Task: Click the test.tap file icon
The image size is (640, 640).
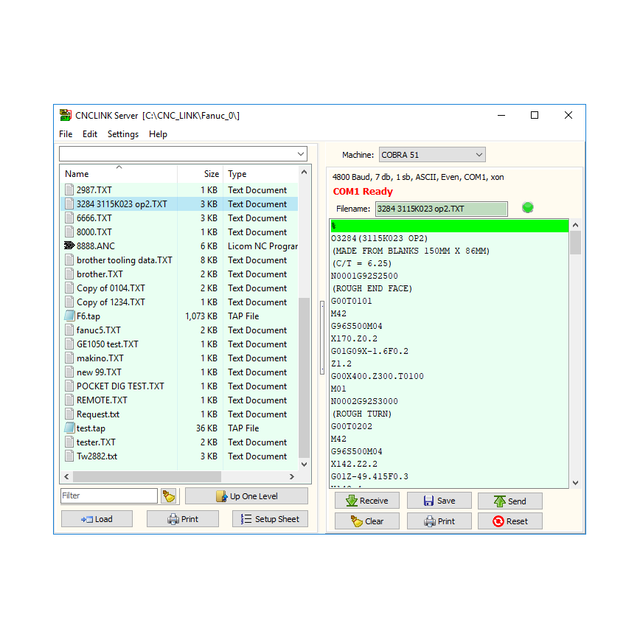Action: [x=69, y=428]
